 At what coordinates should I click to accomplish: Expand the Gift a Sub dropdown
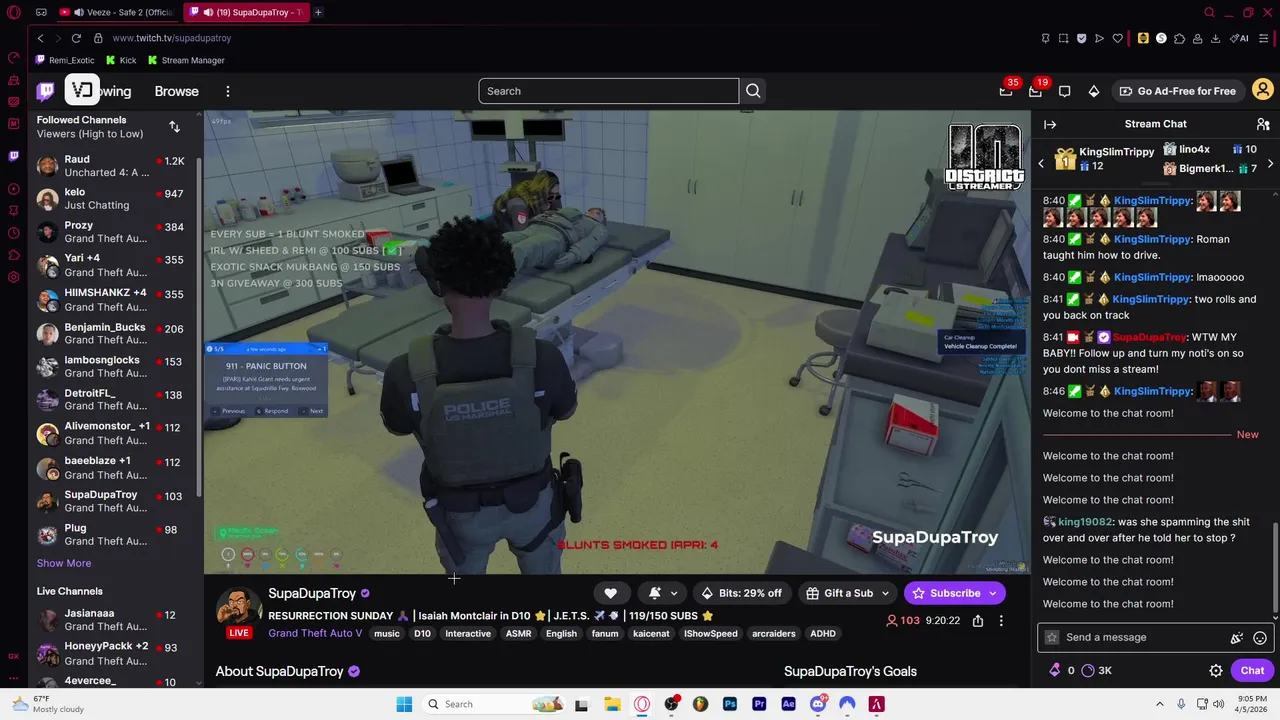[884, 593]
